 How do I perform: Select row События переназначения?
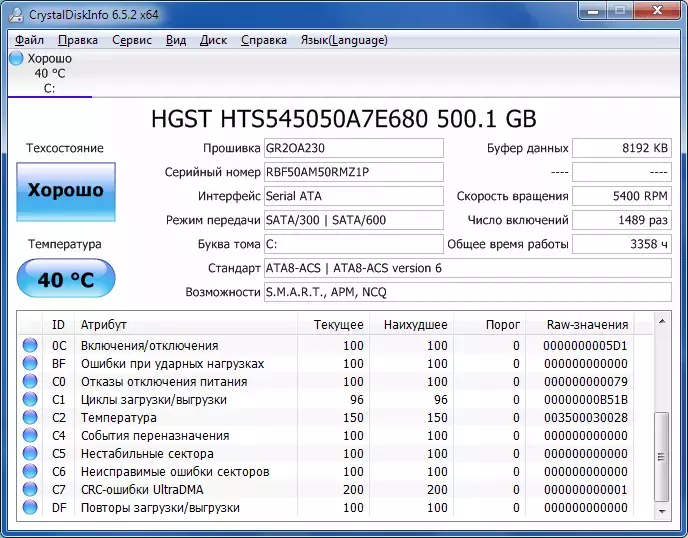click(335, 435)
